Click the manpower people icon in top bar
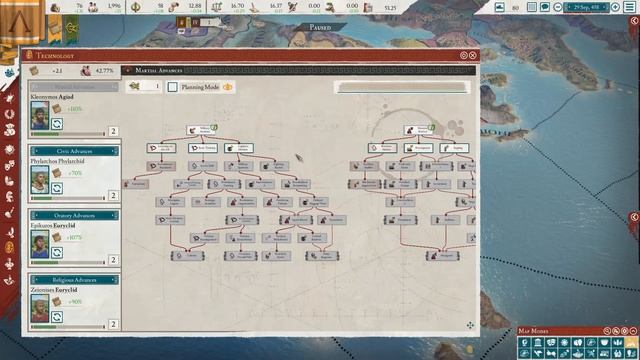The image size is (640, 360). pyautogui.click(x=93, y=7)
